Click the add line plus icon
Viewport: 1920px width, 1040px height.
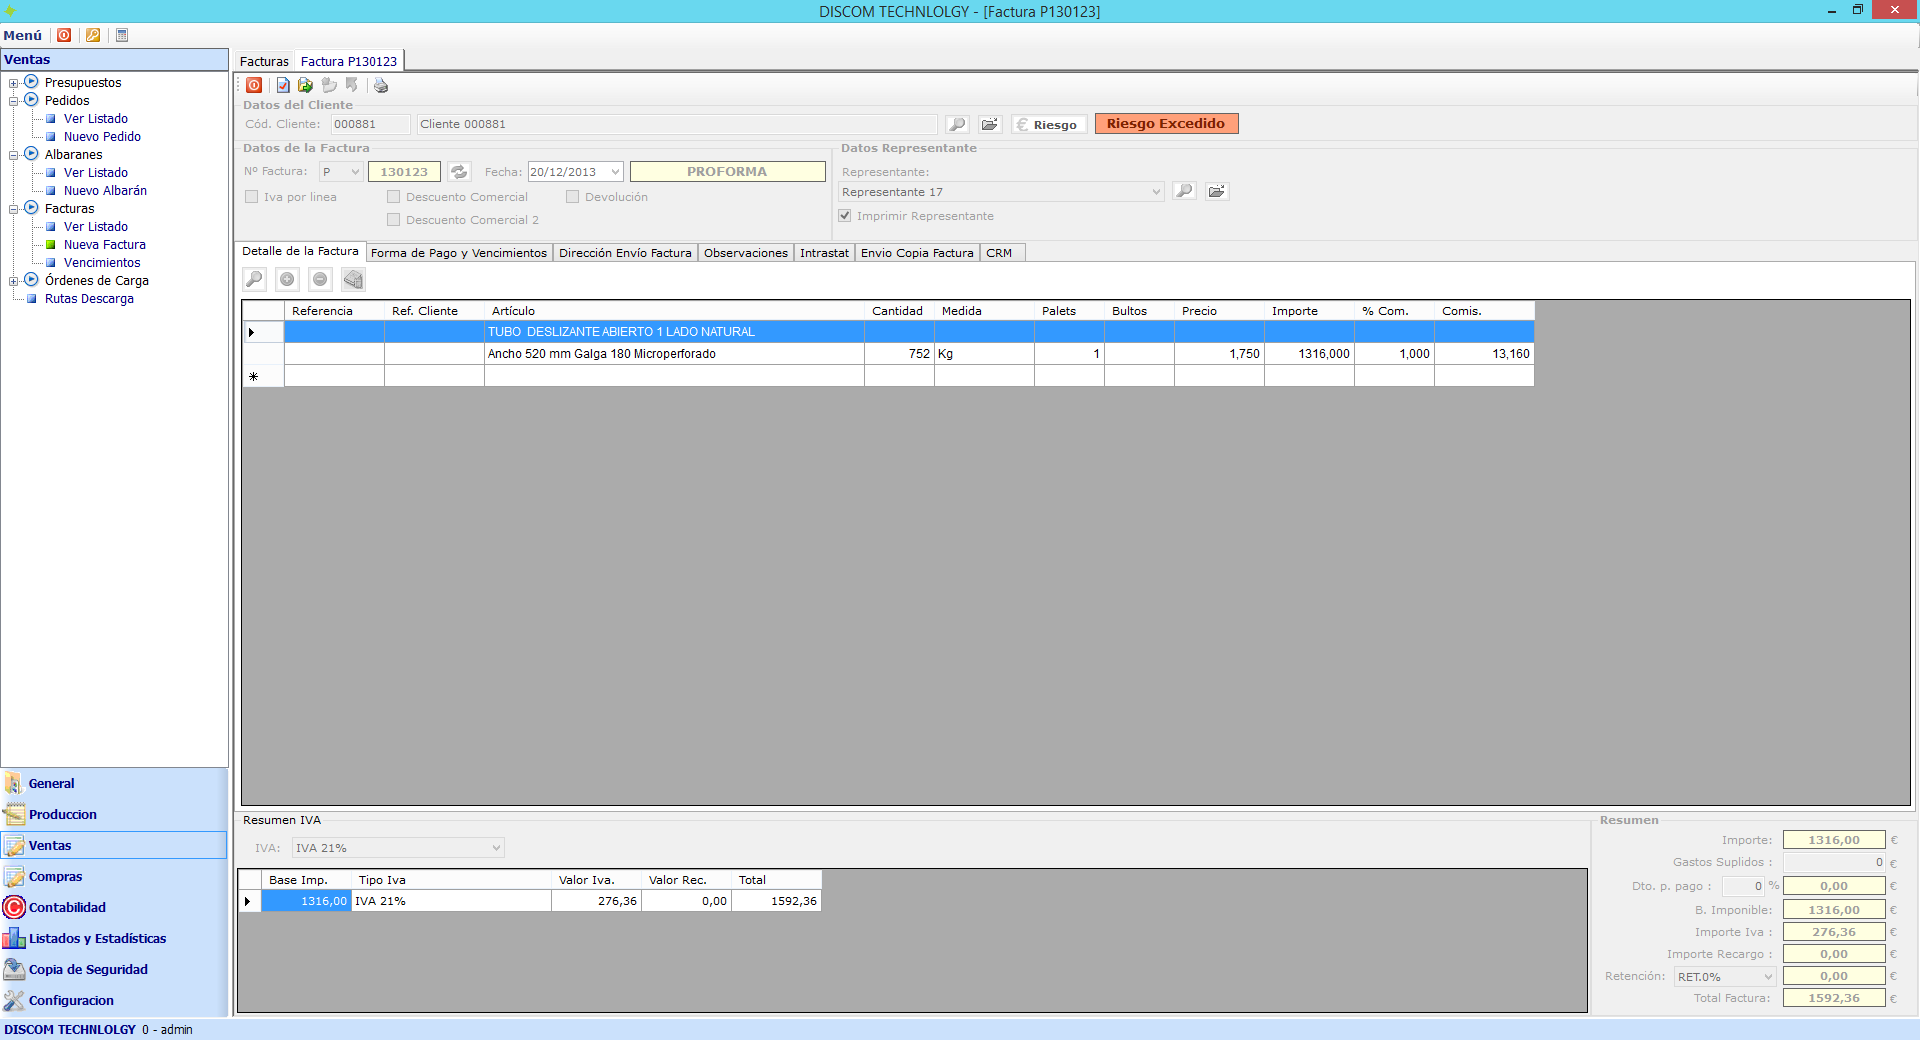pos(287,280)
